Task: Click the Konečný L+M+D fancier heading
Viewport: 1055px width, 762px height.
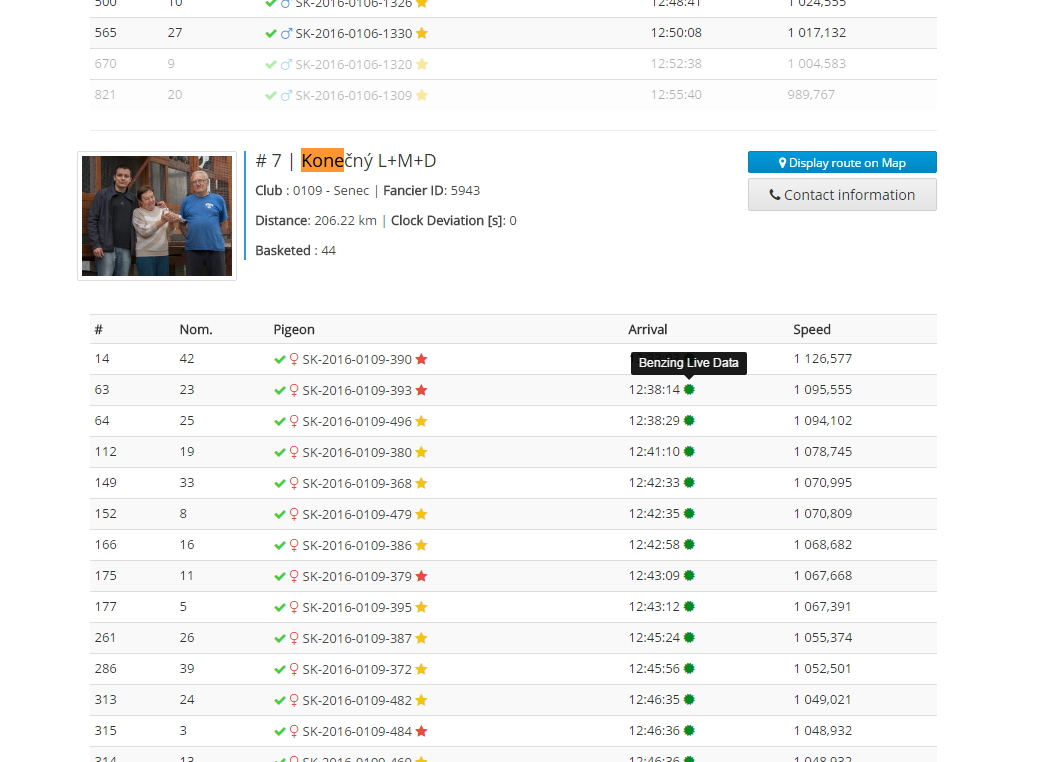Action: [x=346, y=161]
